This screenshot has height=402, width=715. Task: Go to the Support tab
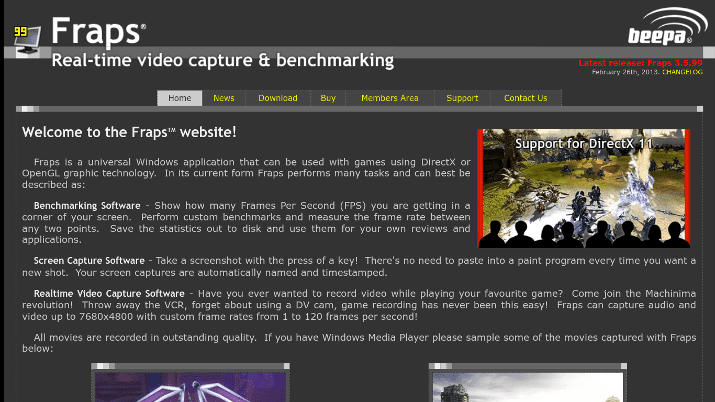tap(462, 98)
